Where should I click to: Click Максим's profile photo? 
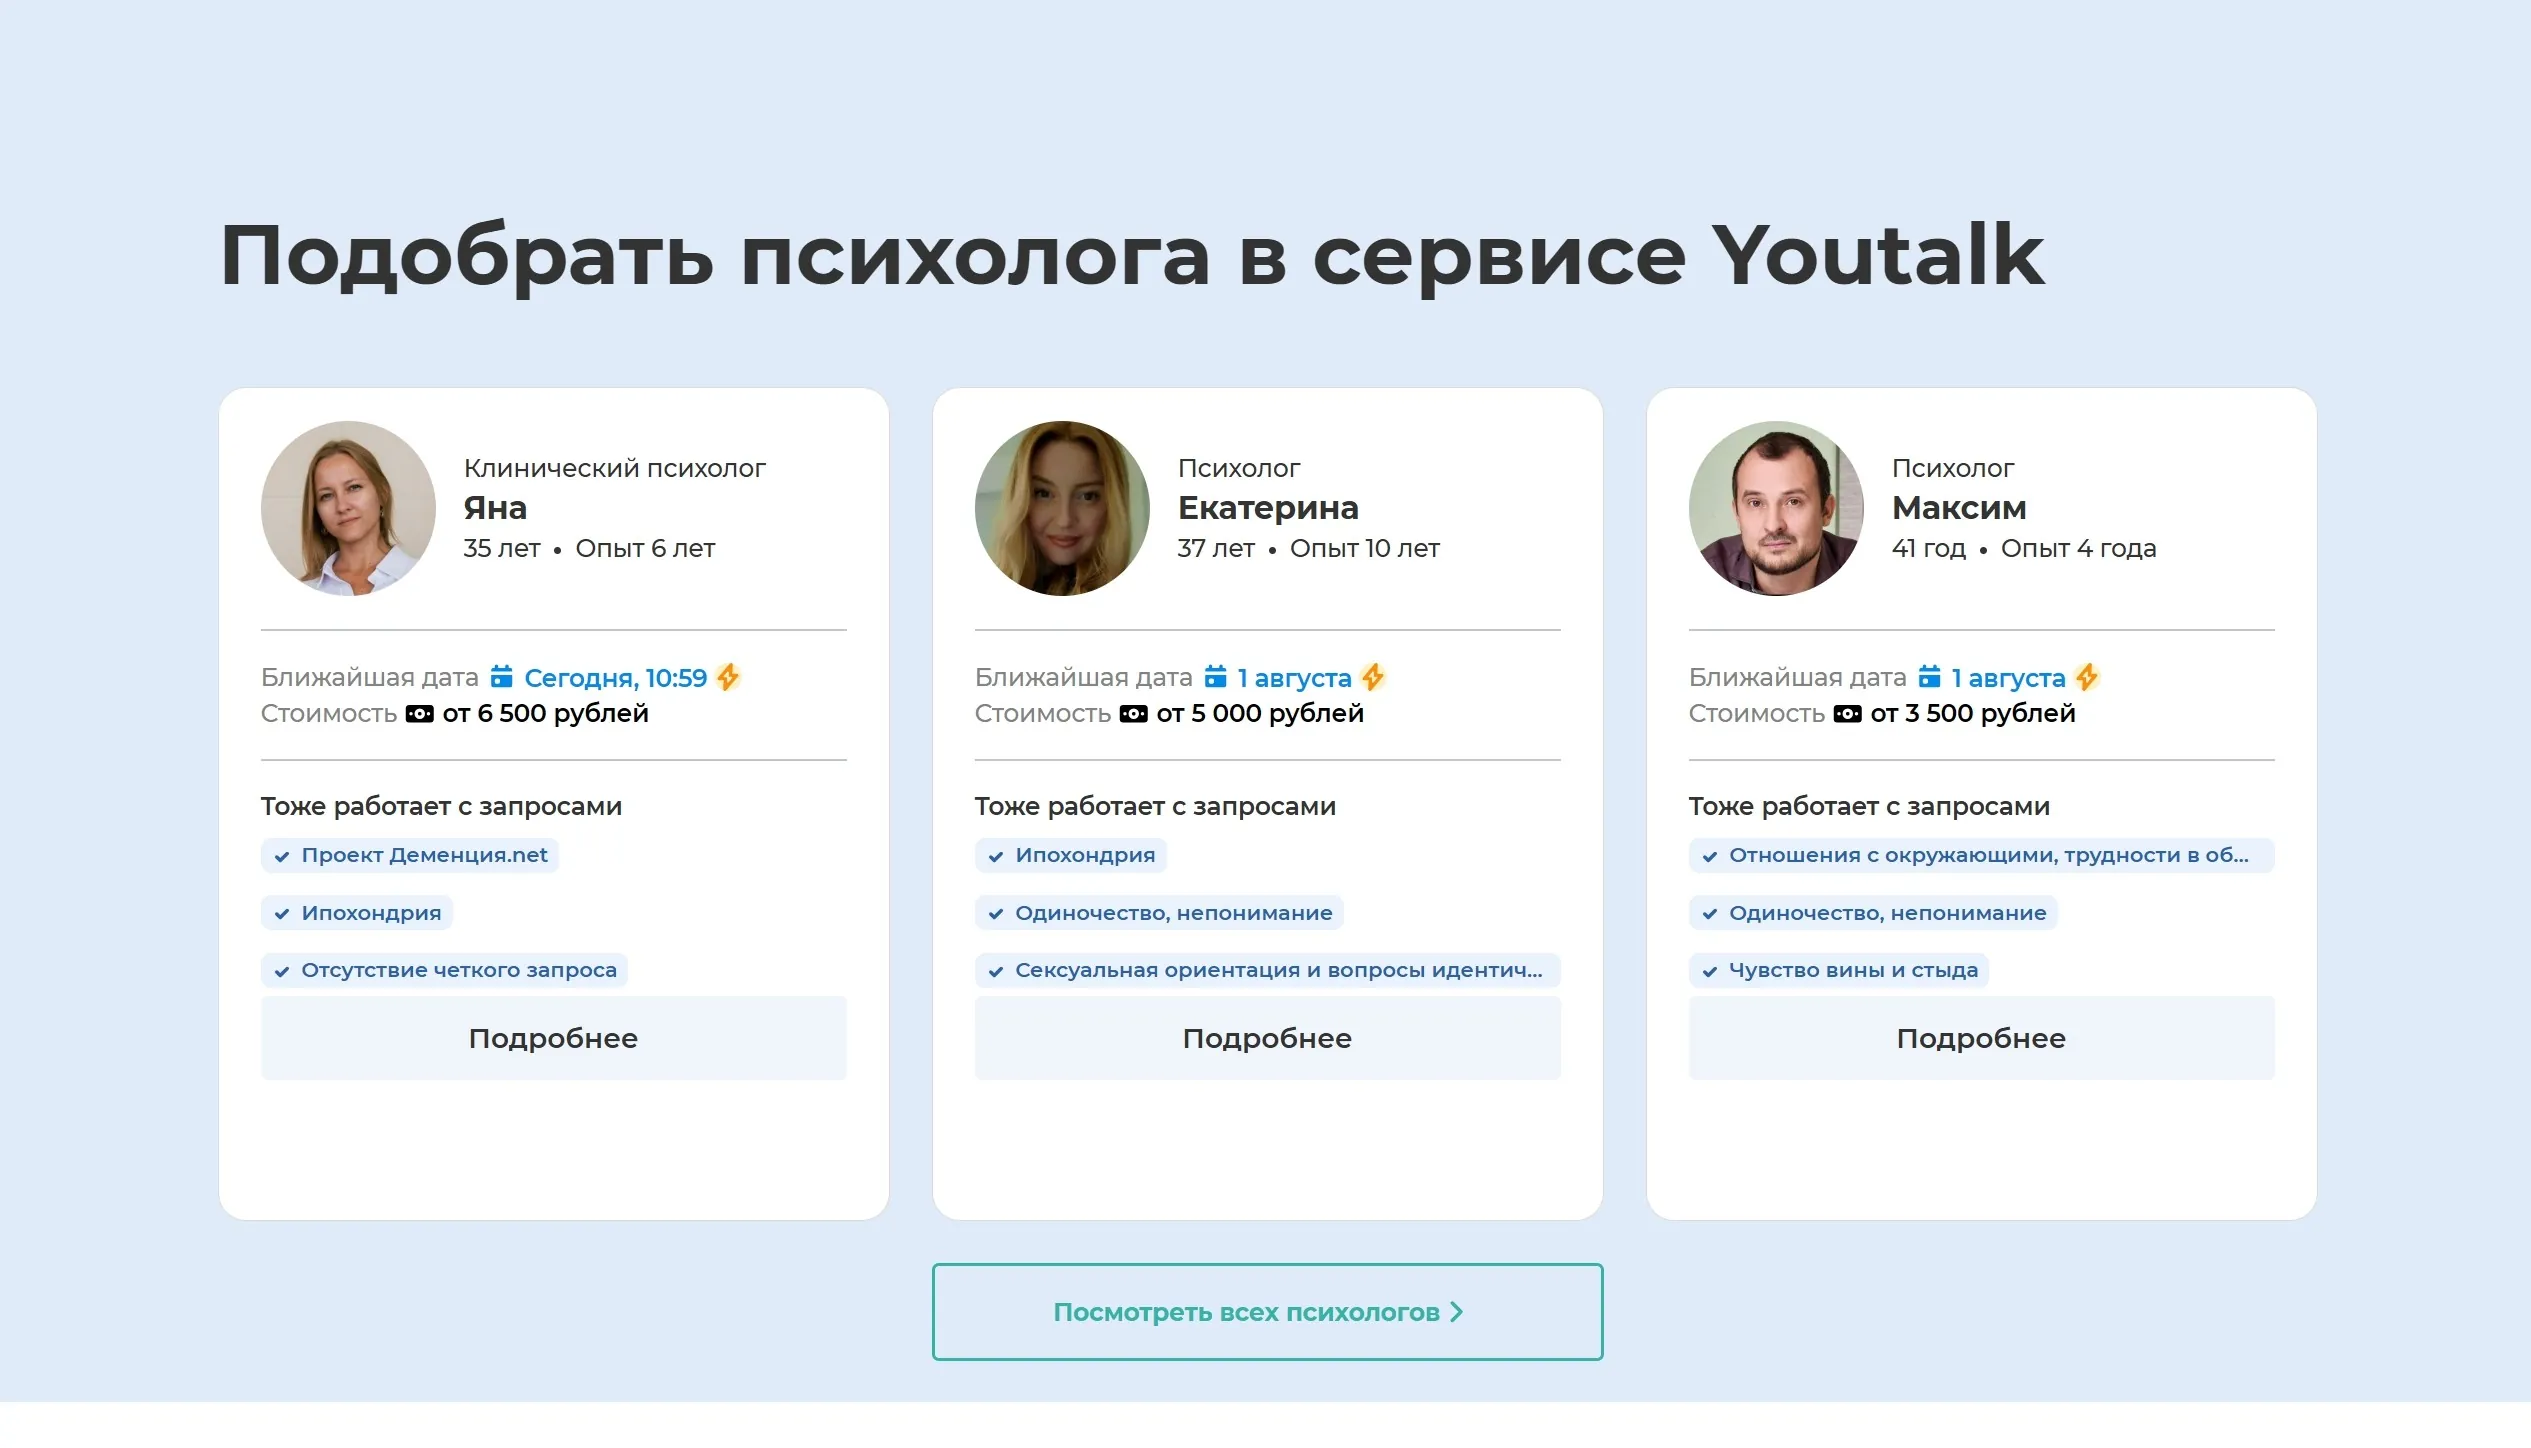click(x=1775, y=508)
